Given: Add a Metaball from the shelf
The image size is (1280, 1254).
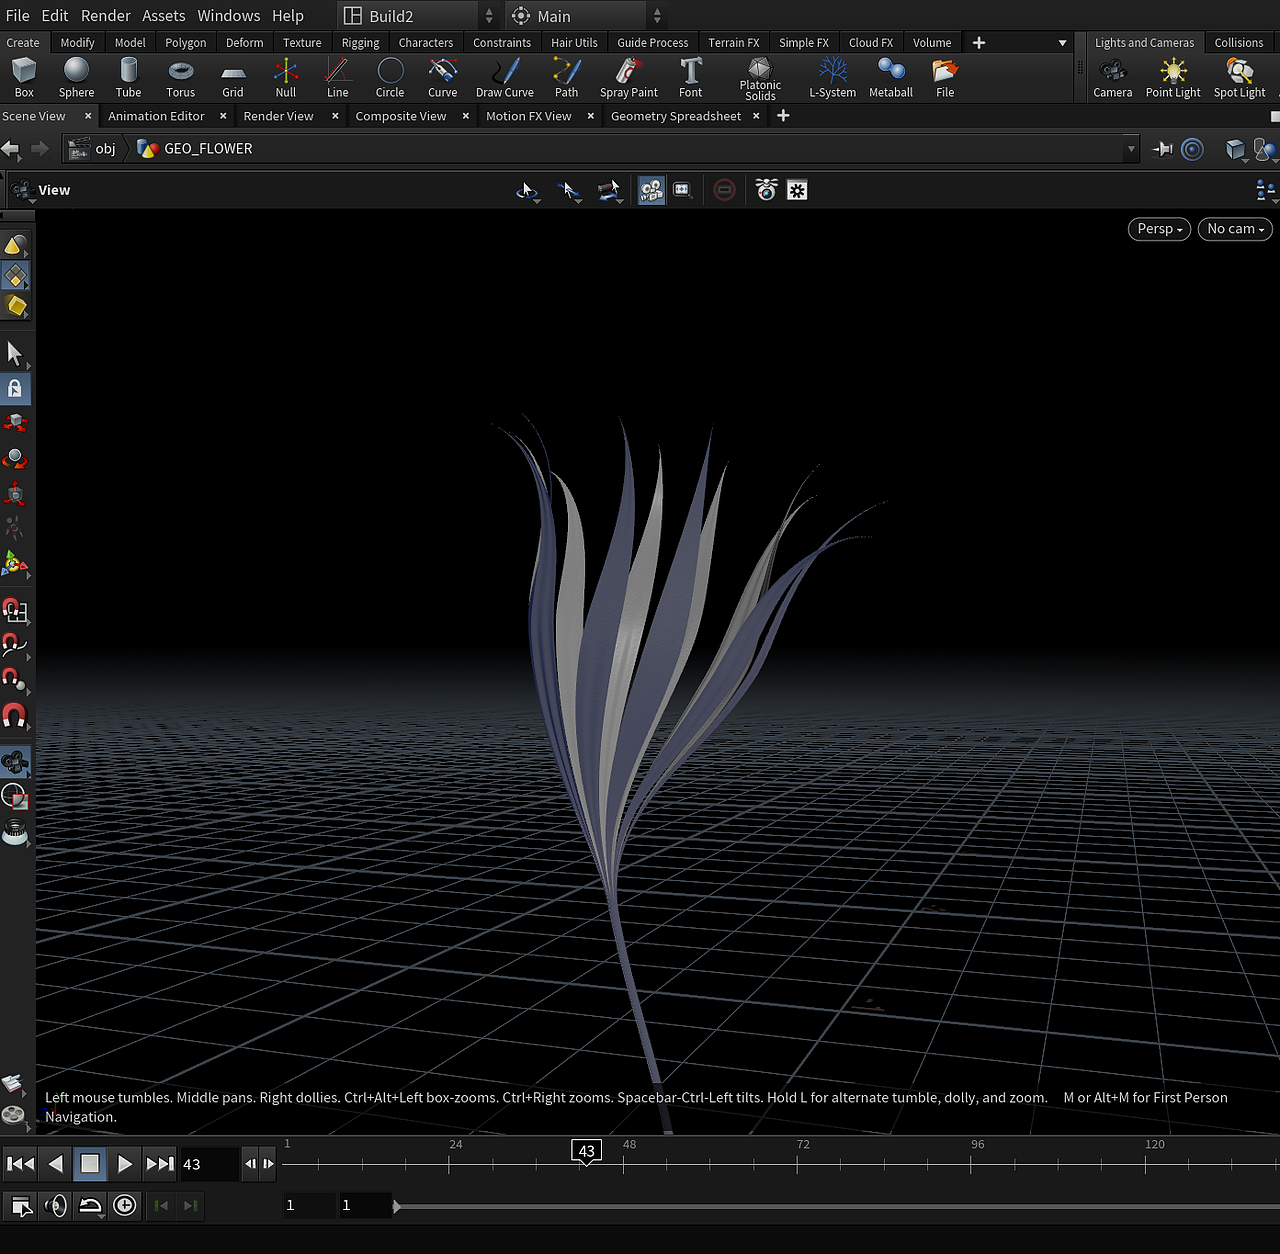Looking at the screenshot, I should point(891,78).
